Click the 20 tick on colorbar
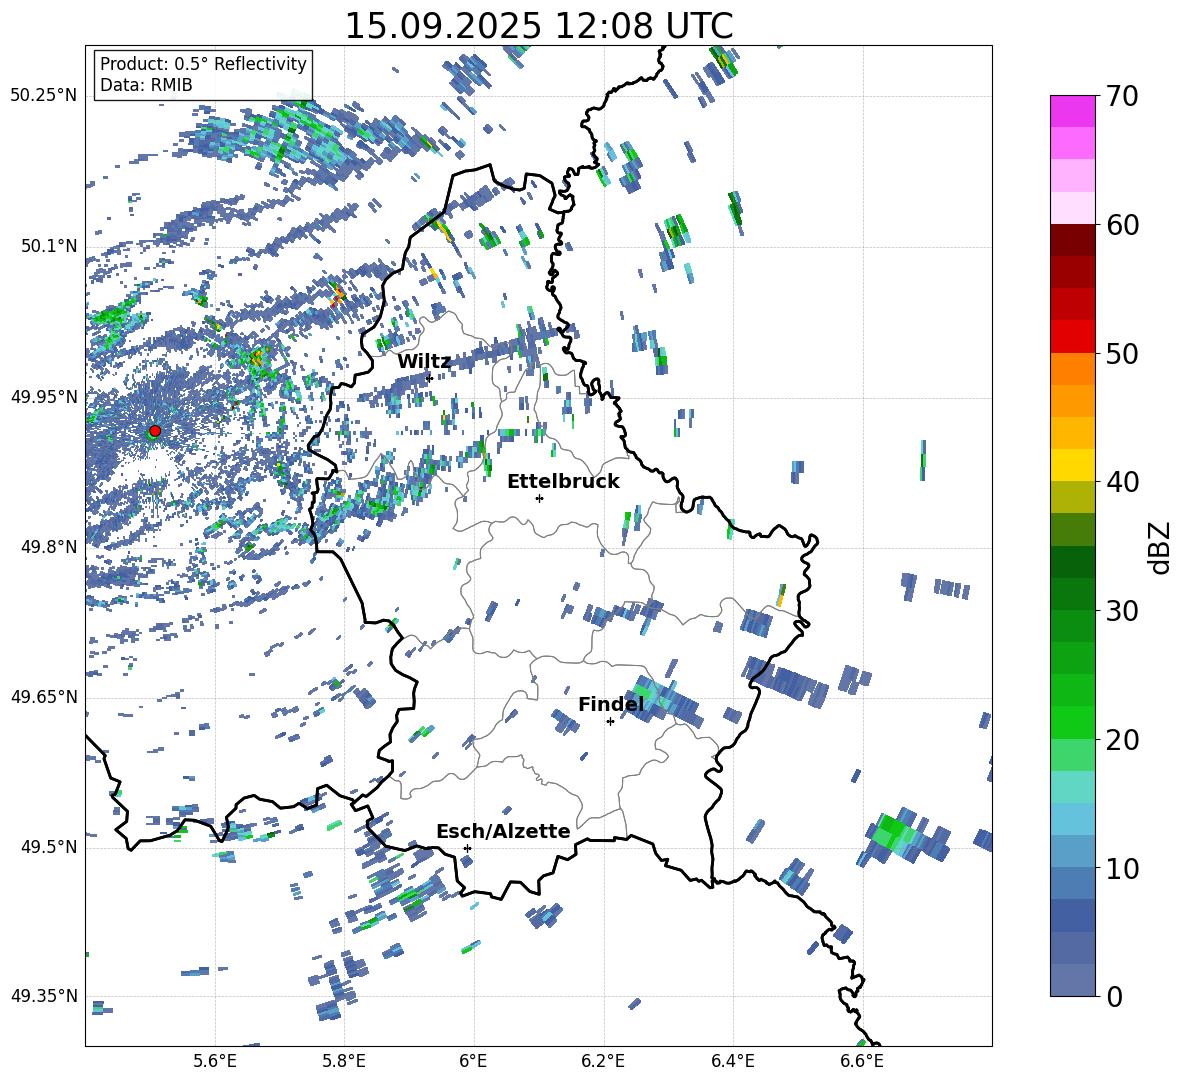1184x1081 pixels. (1122, 740)
